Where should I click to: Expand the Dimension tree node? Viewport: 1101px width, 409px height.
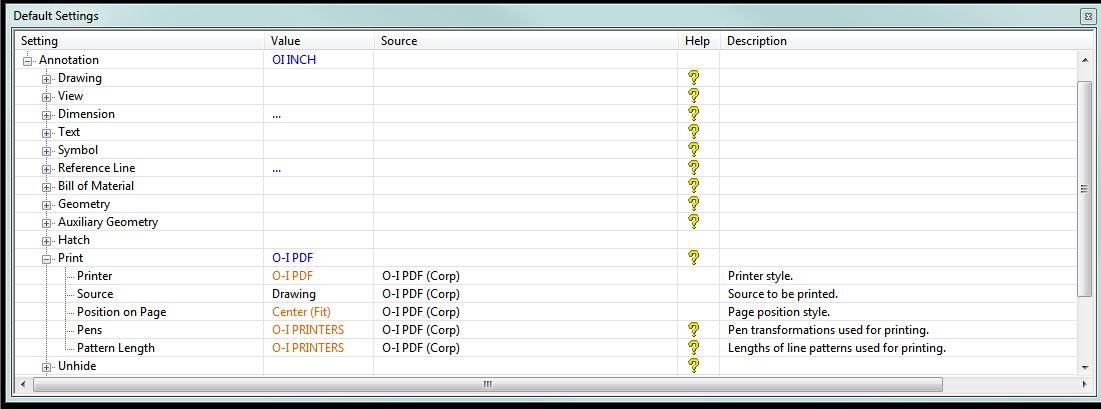(46, 115)
